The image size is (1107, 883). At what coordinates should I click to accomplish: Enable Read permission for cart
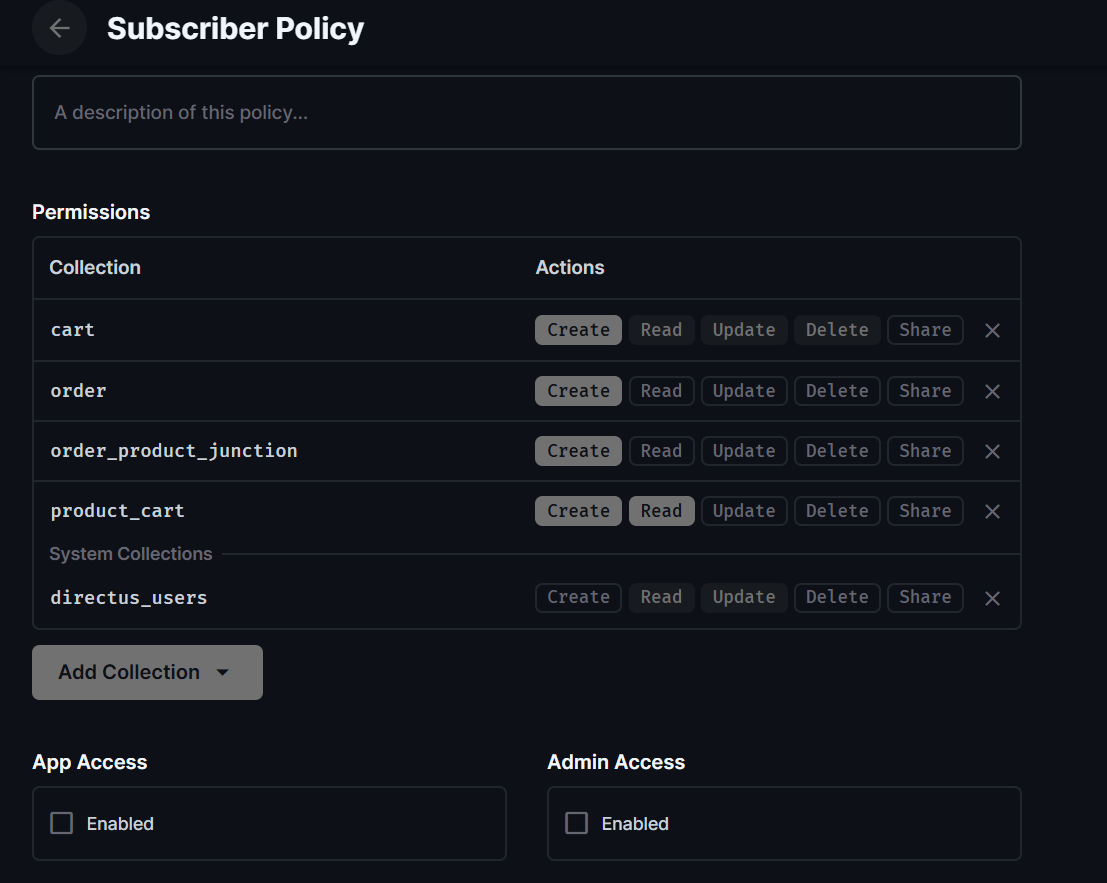pyautogui.click(x=661, y=330)
